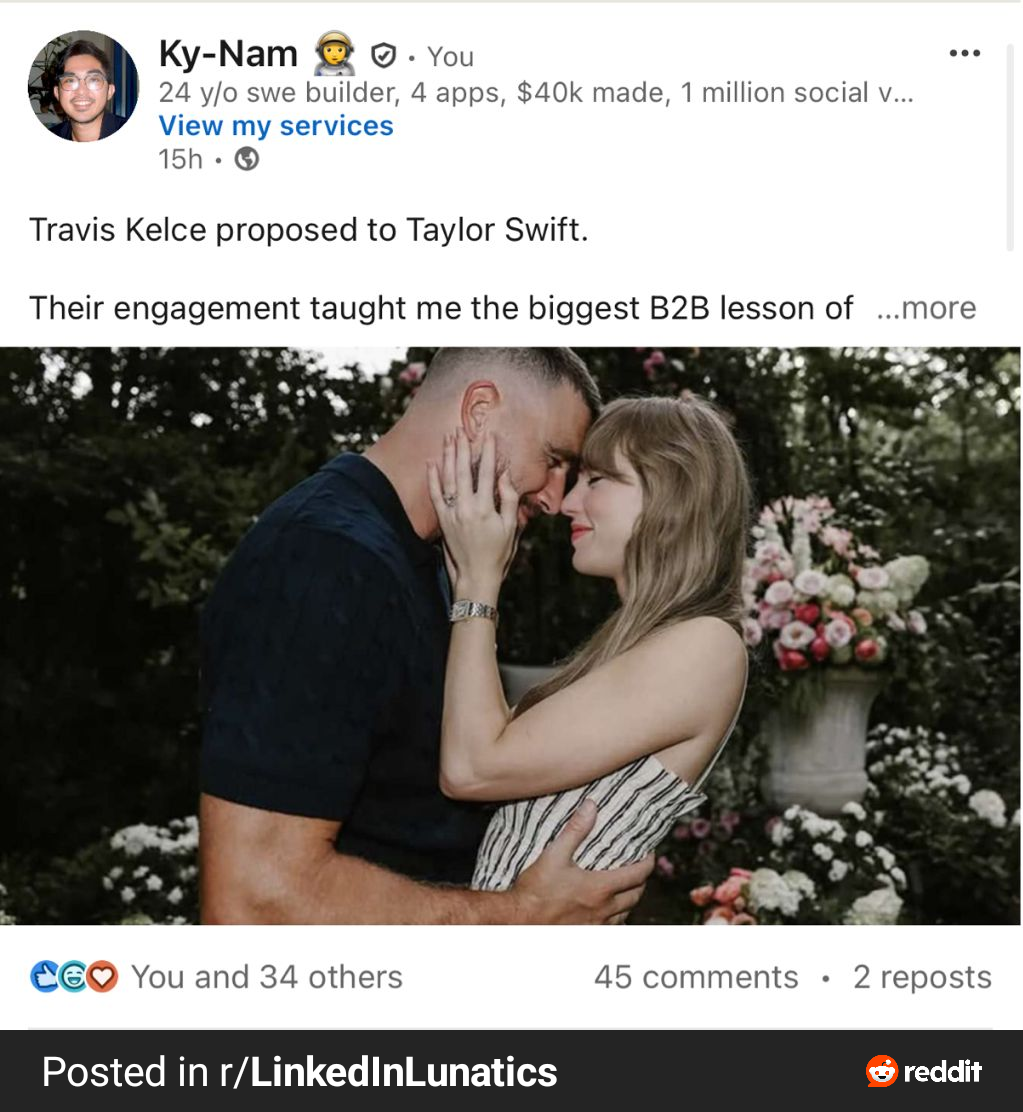Screen dimensions: 1023x1112
Task: Open Ky-Nam's profile picture
Action: coord(83,86)
